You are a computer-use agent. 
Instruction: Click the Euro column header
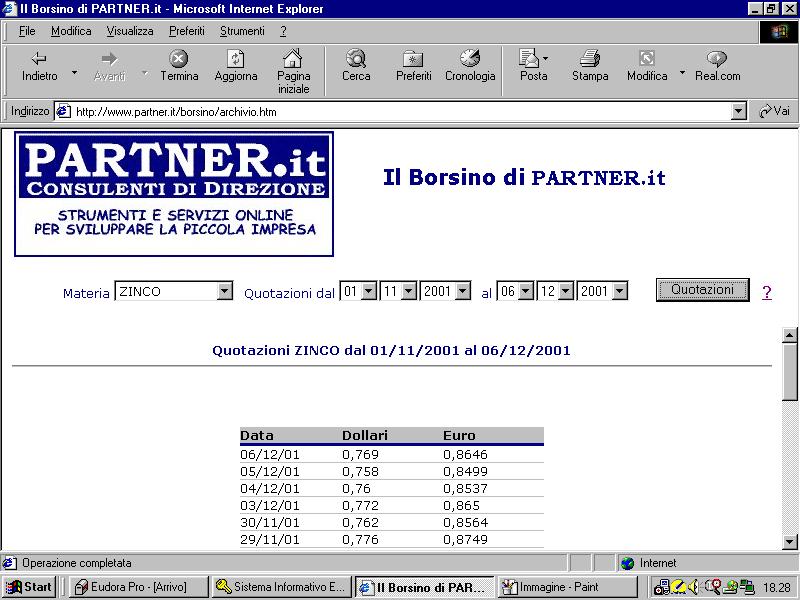[459, 435]
